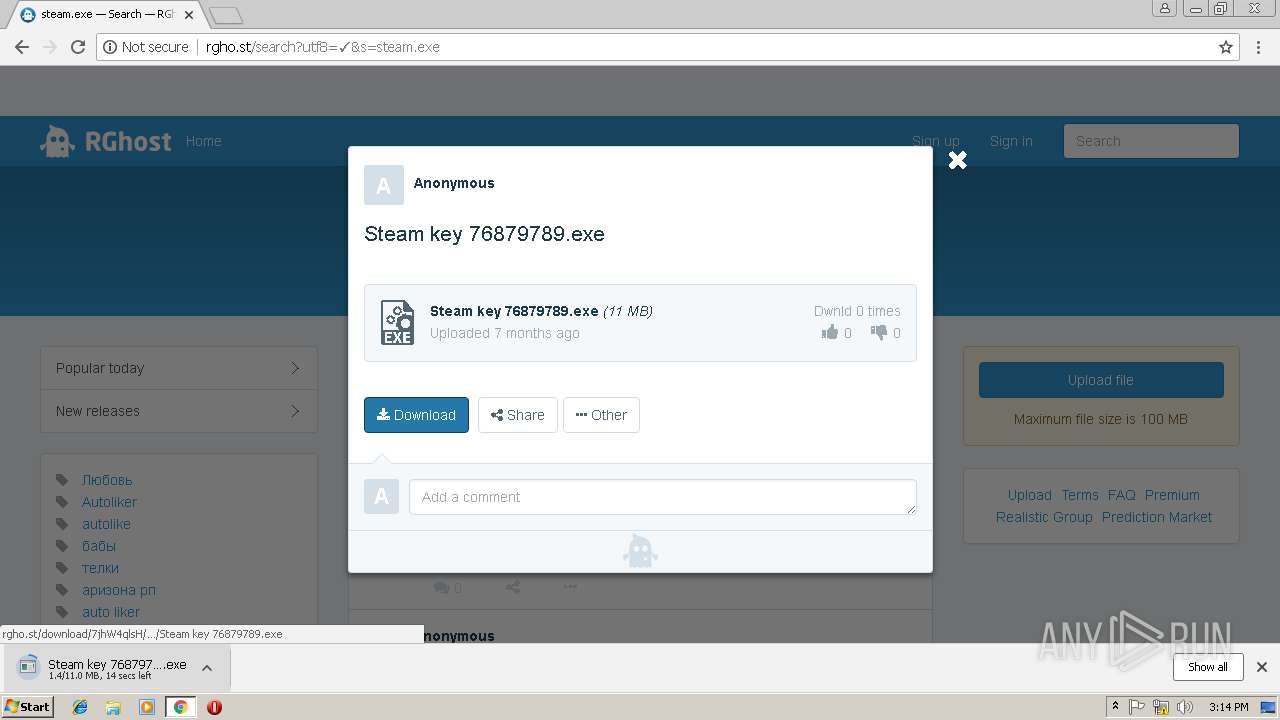Image resolution: width=1280 pixels, height=720 pixels.
Task: Show hidden system tray icons
Action: [1115, 707]
